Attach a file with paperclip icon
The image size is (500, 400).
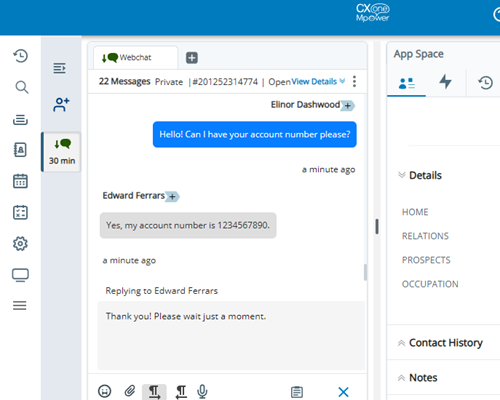130,391
